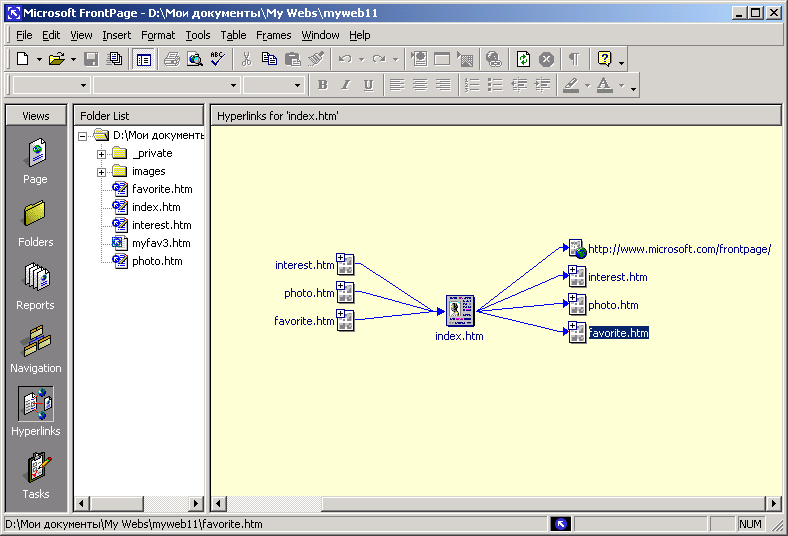Click the Stop toolbar icon
788x536 pixels.
pyautogui.click(x=546, y=59)
